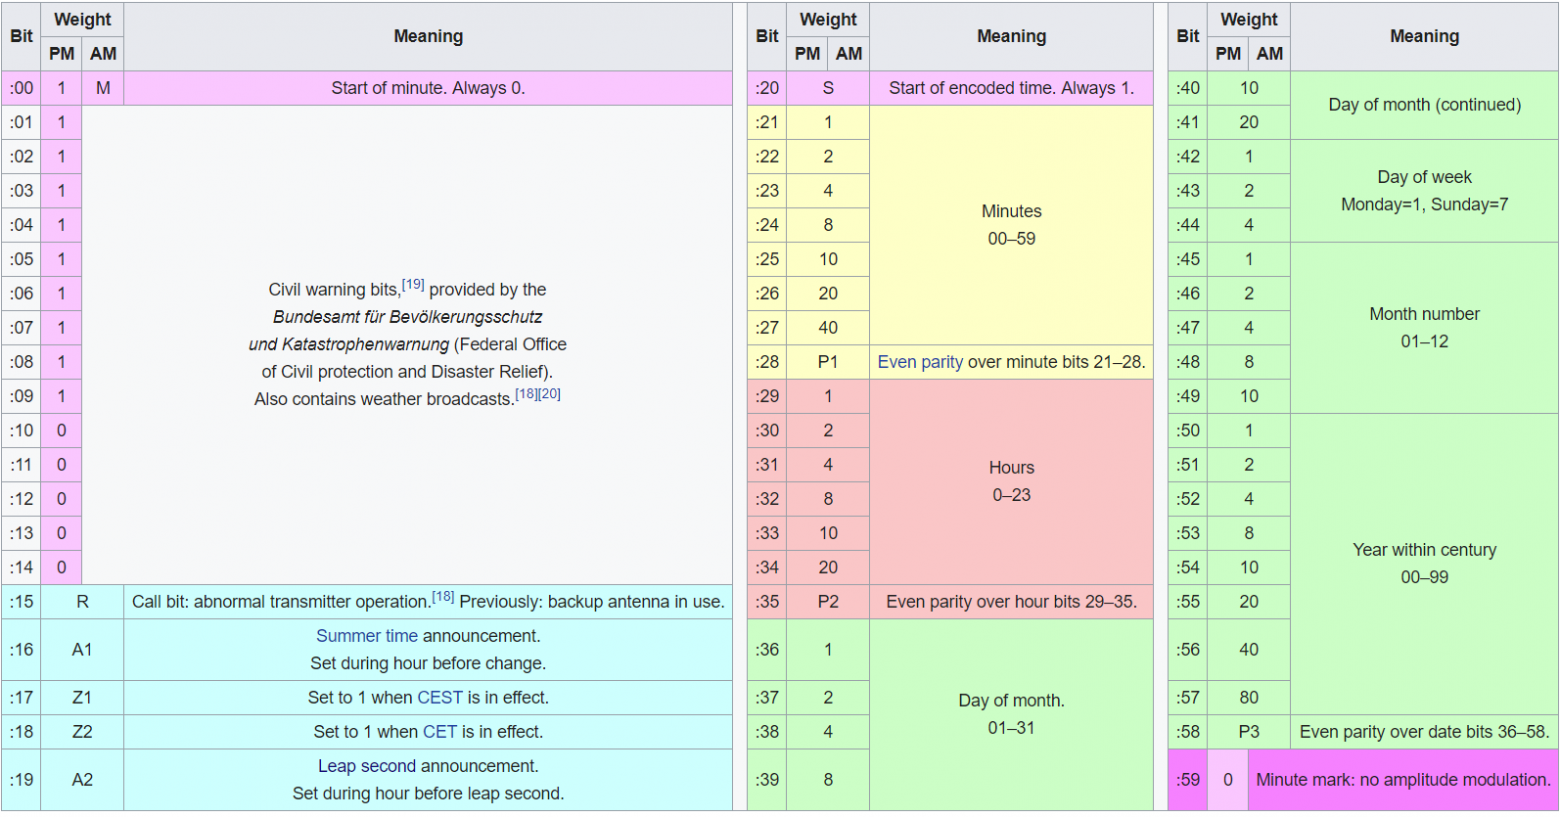Viewport: 1560px width, 817px height.
Task: Select the "Start of minute. Always 0." cell
Action: 428,88
